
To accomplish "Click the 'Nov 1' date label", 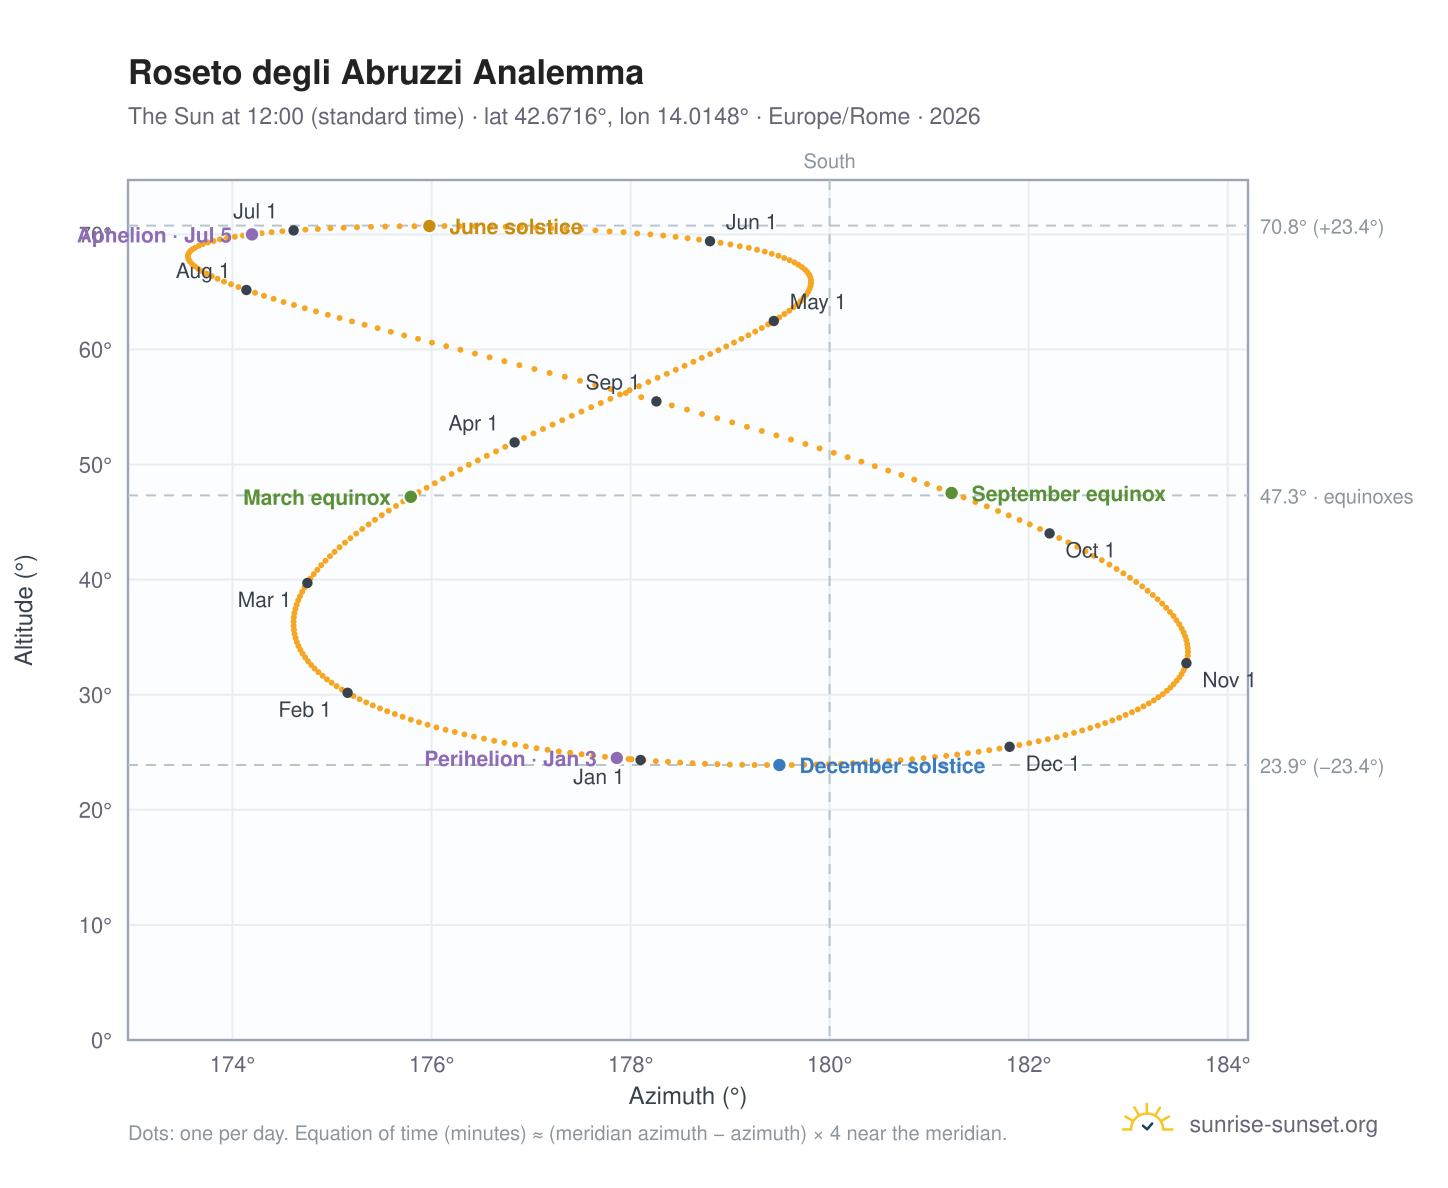I will pos(1228,681).
